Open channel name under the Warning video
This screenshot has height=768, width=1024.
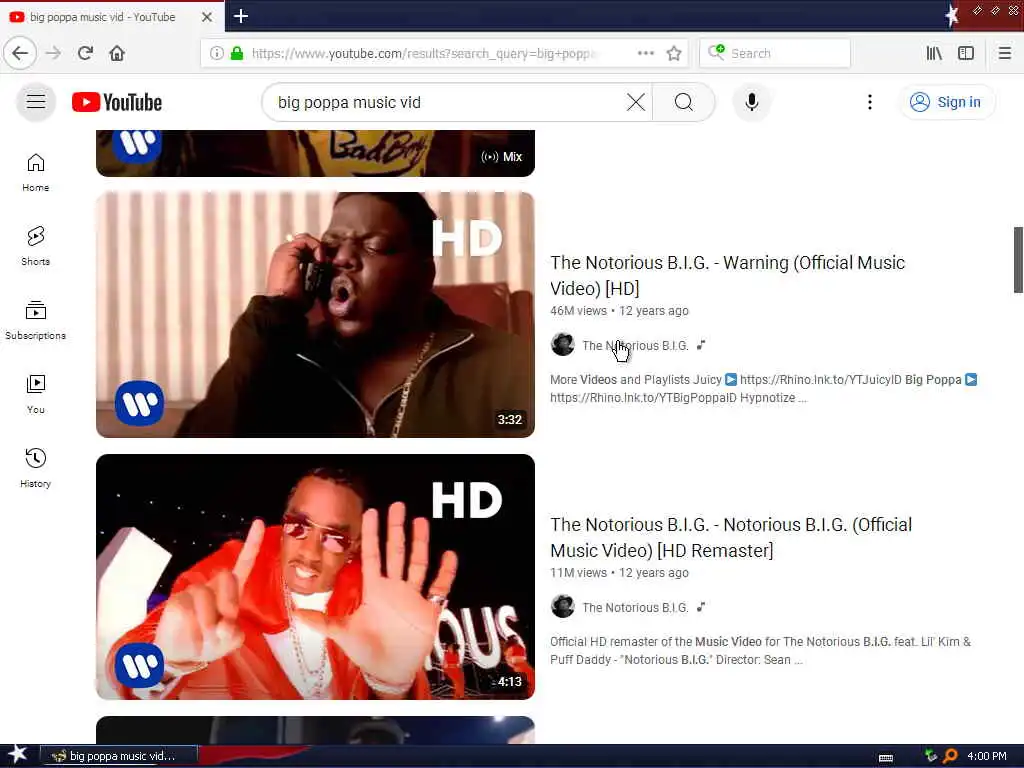tap(635, 345)
